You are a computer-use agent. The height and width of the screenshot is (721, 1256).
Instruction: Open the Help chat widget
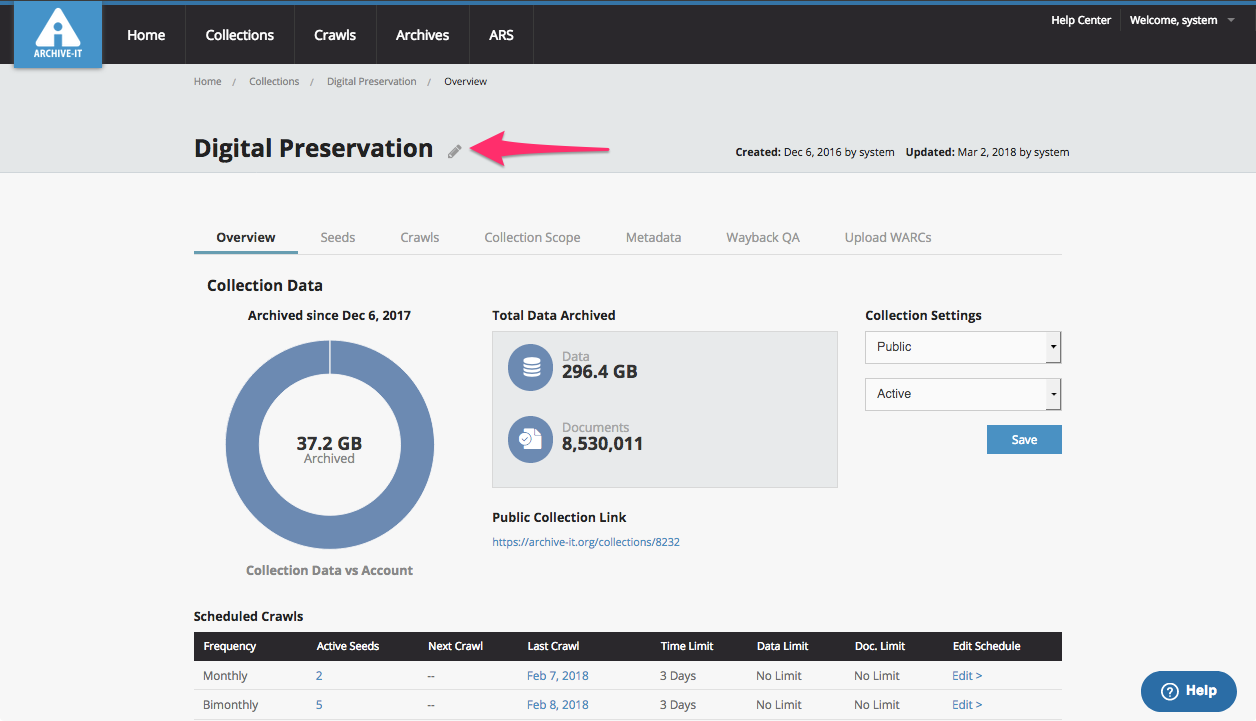(x=1188, y=691)
